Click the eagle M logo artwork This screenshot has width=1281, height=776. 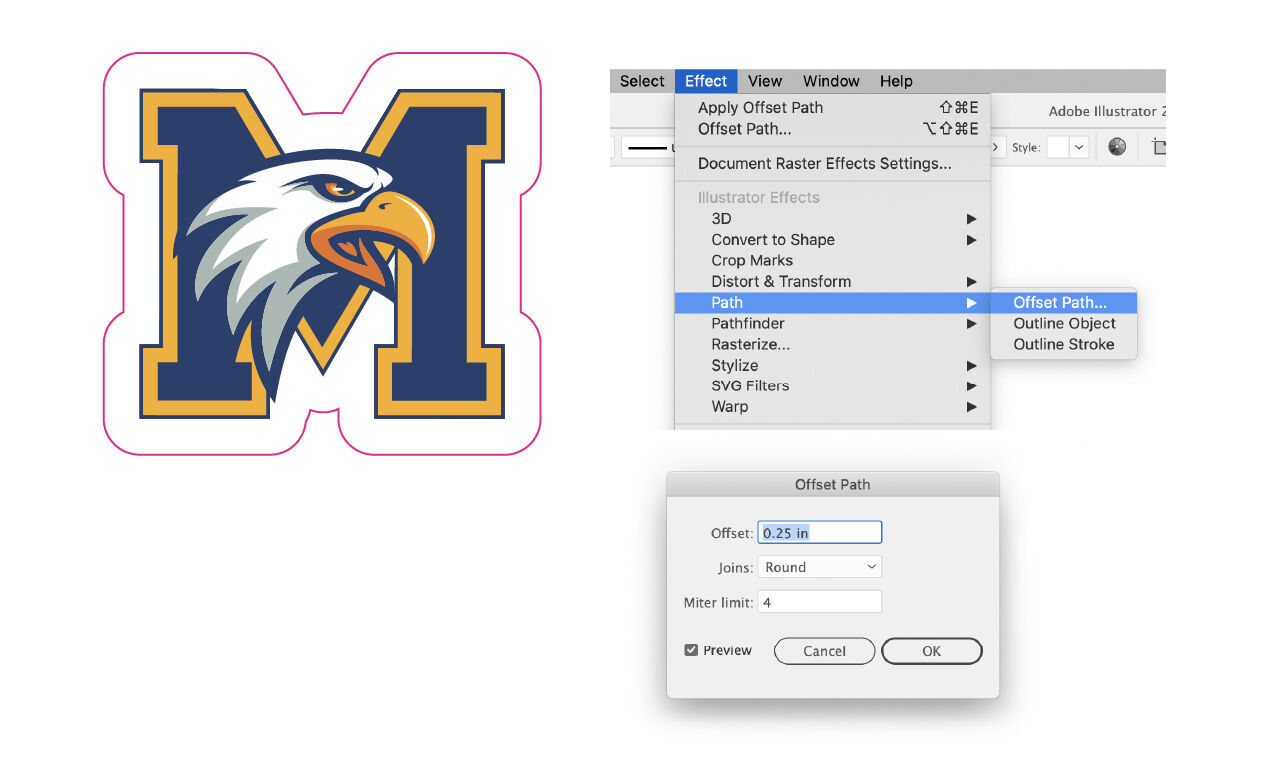322,254
